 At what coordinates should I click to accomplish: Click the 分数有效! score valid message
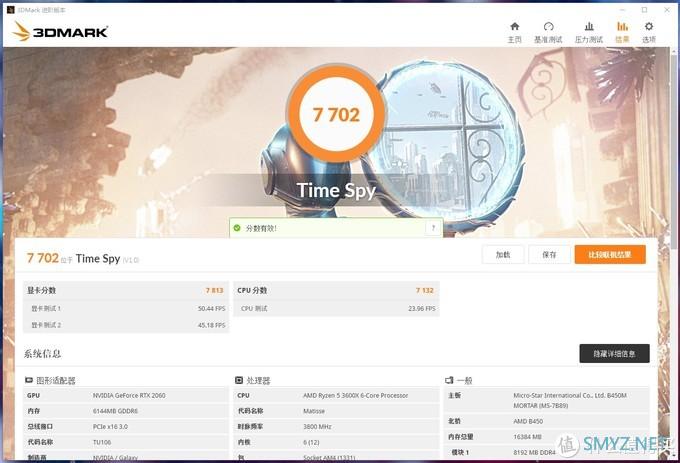click(x=261, y=228)
